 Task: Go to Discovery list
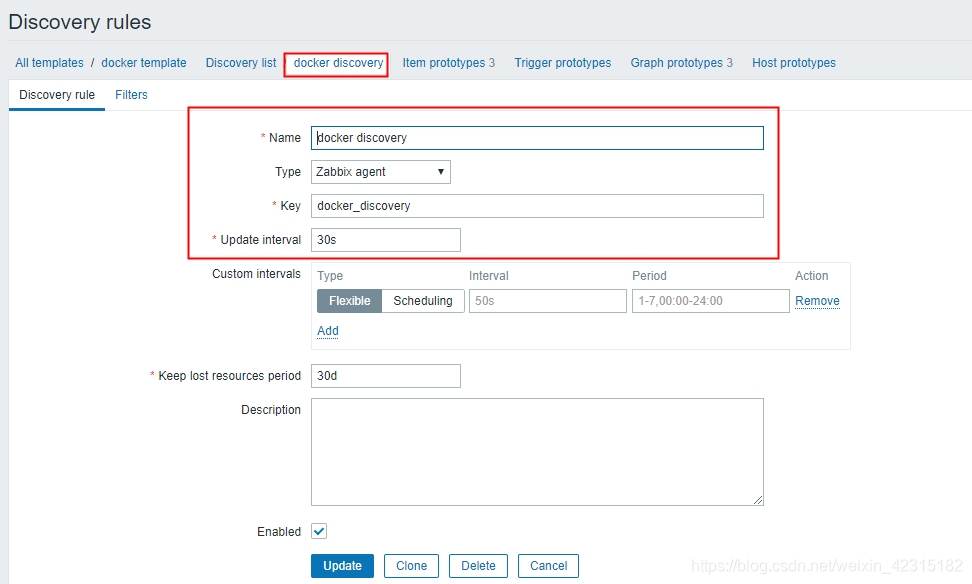coord(241,63)
